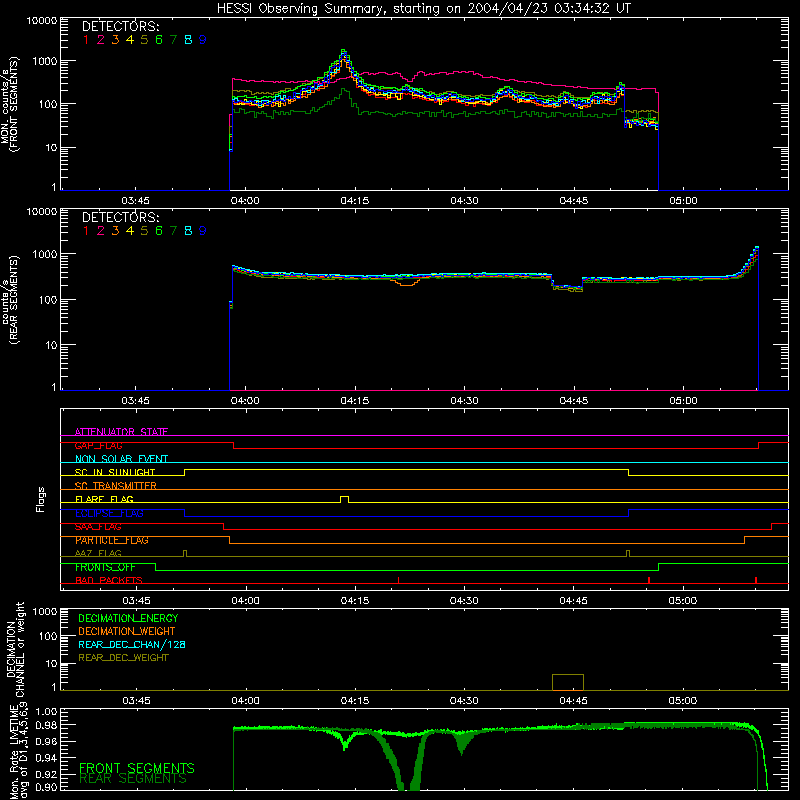Click the ATTENUATOR_STATE flag label
This screenshot has width=800, height=800.
[121, 432]
